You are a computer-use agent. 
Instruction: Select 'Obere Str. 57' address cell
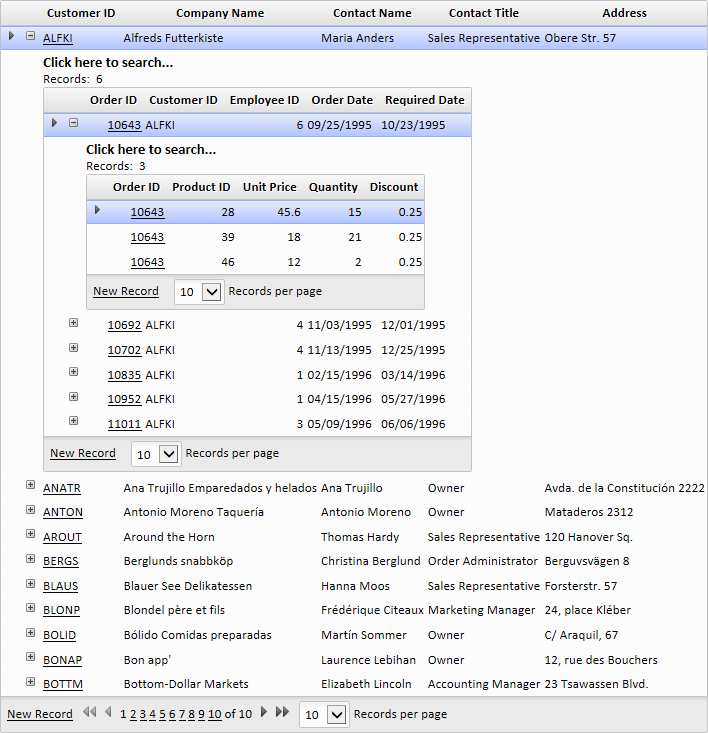coord(580,38)
